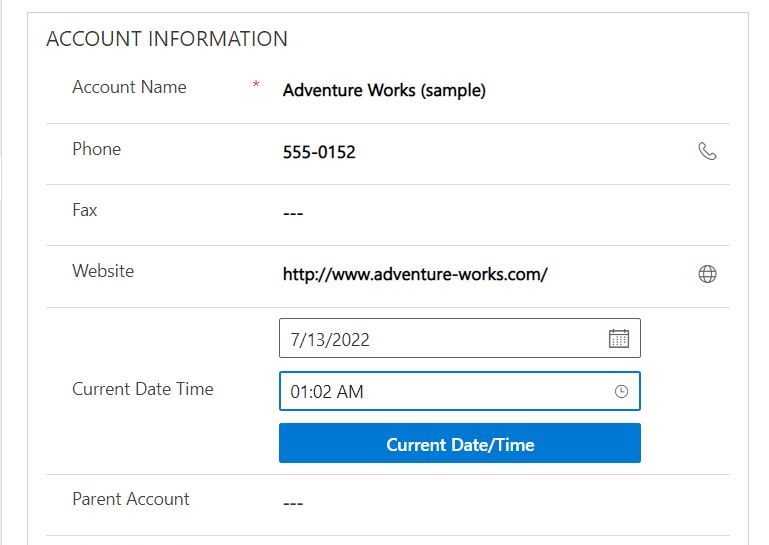Screen dimensions: 769x545
Task: Click the empty Parent Account lookup field
Action: [293, 503]
